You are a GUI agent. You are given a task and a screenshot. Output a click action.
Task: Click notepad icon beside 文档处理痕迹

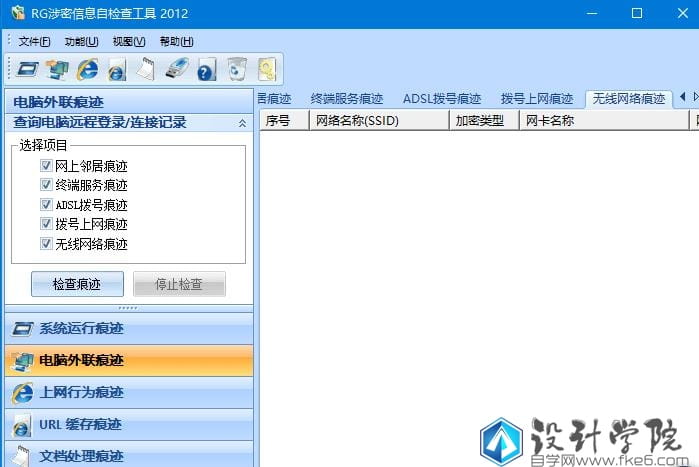click(21, 456)
